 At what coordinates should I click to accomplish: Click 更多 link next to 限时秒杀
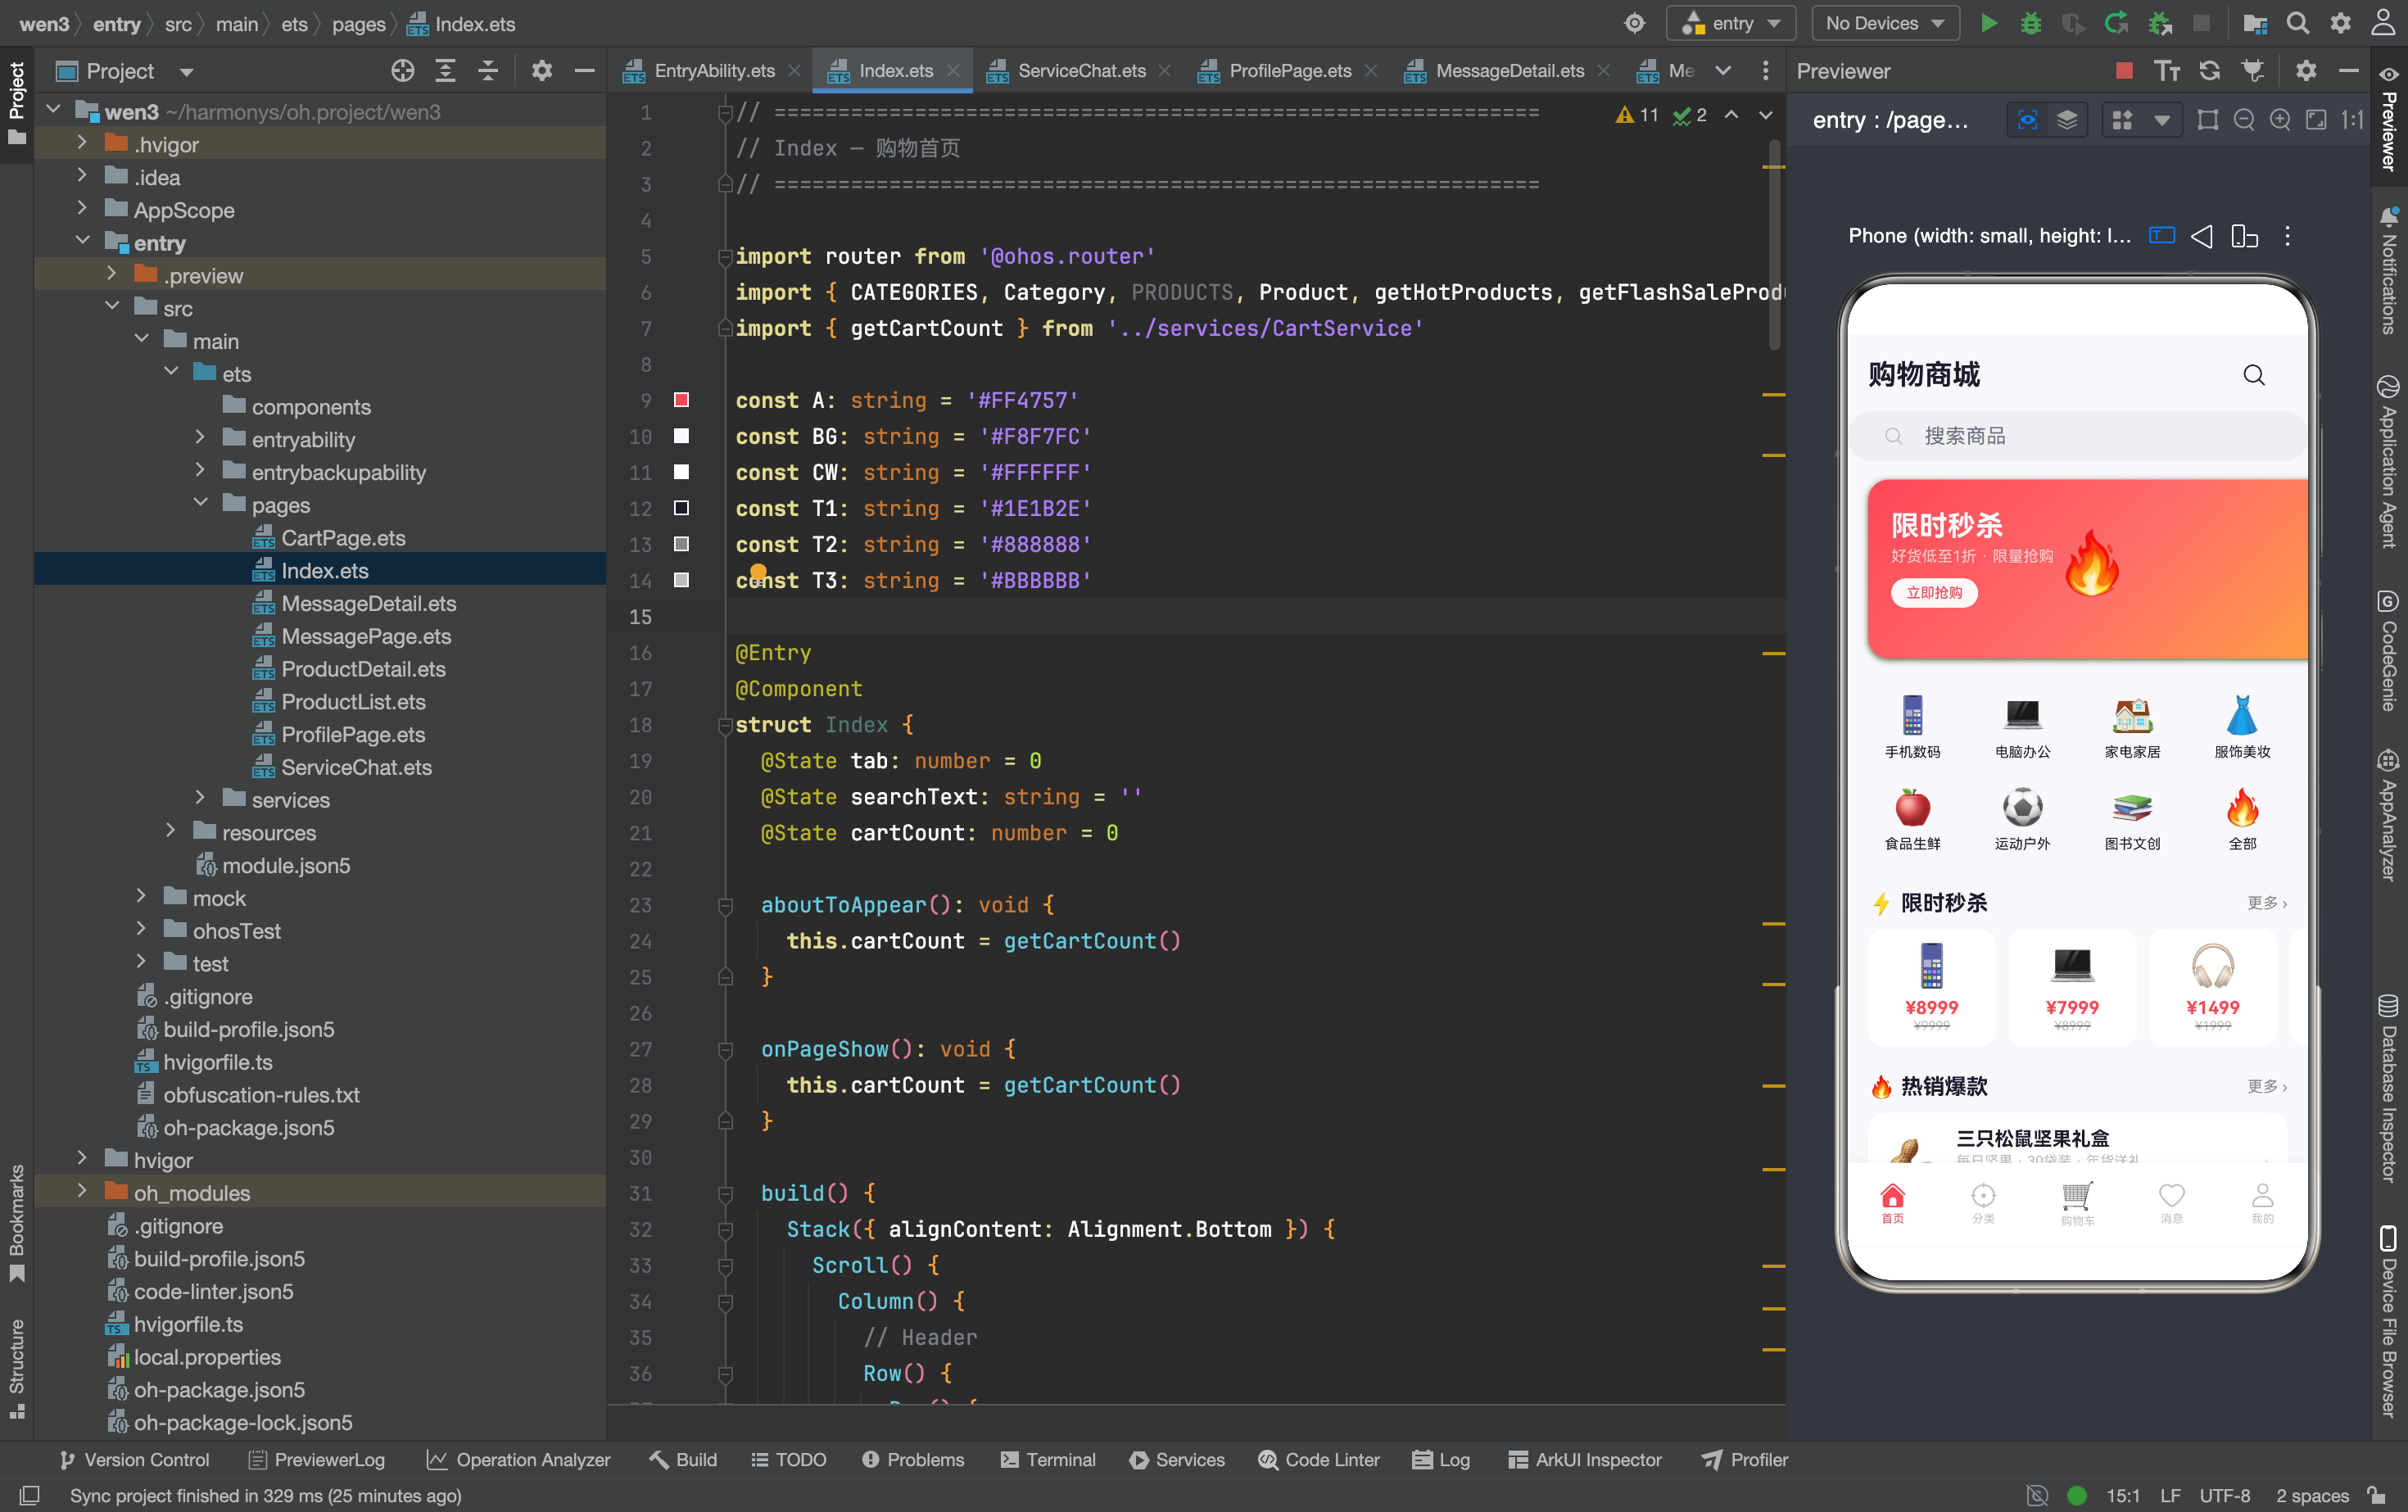click(x=2266, y=903)
